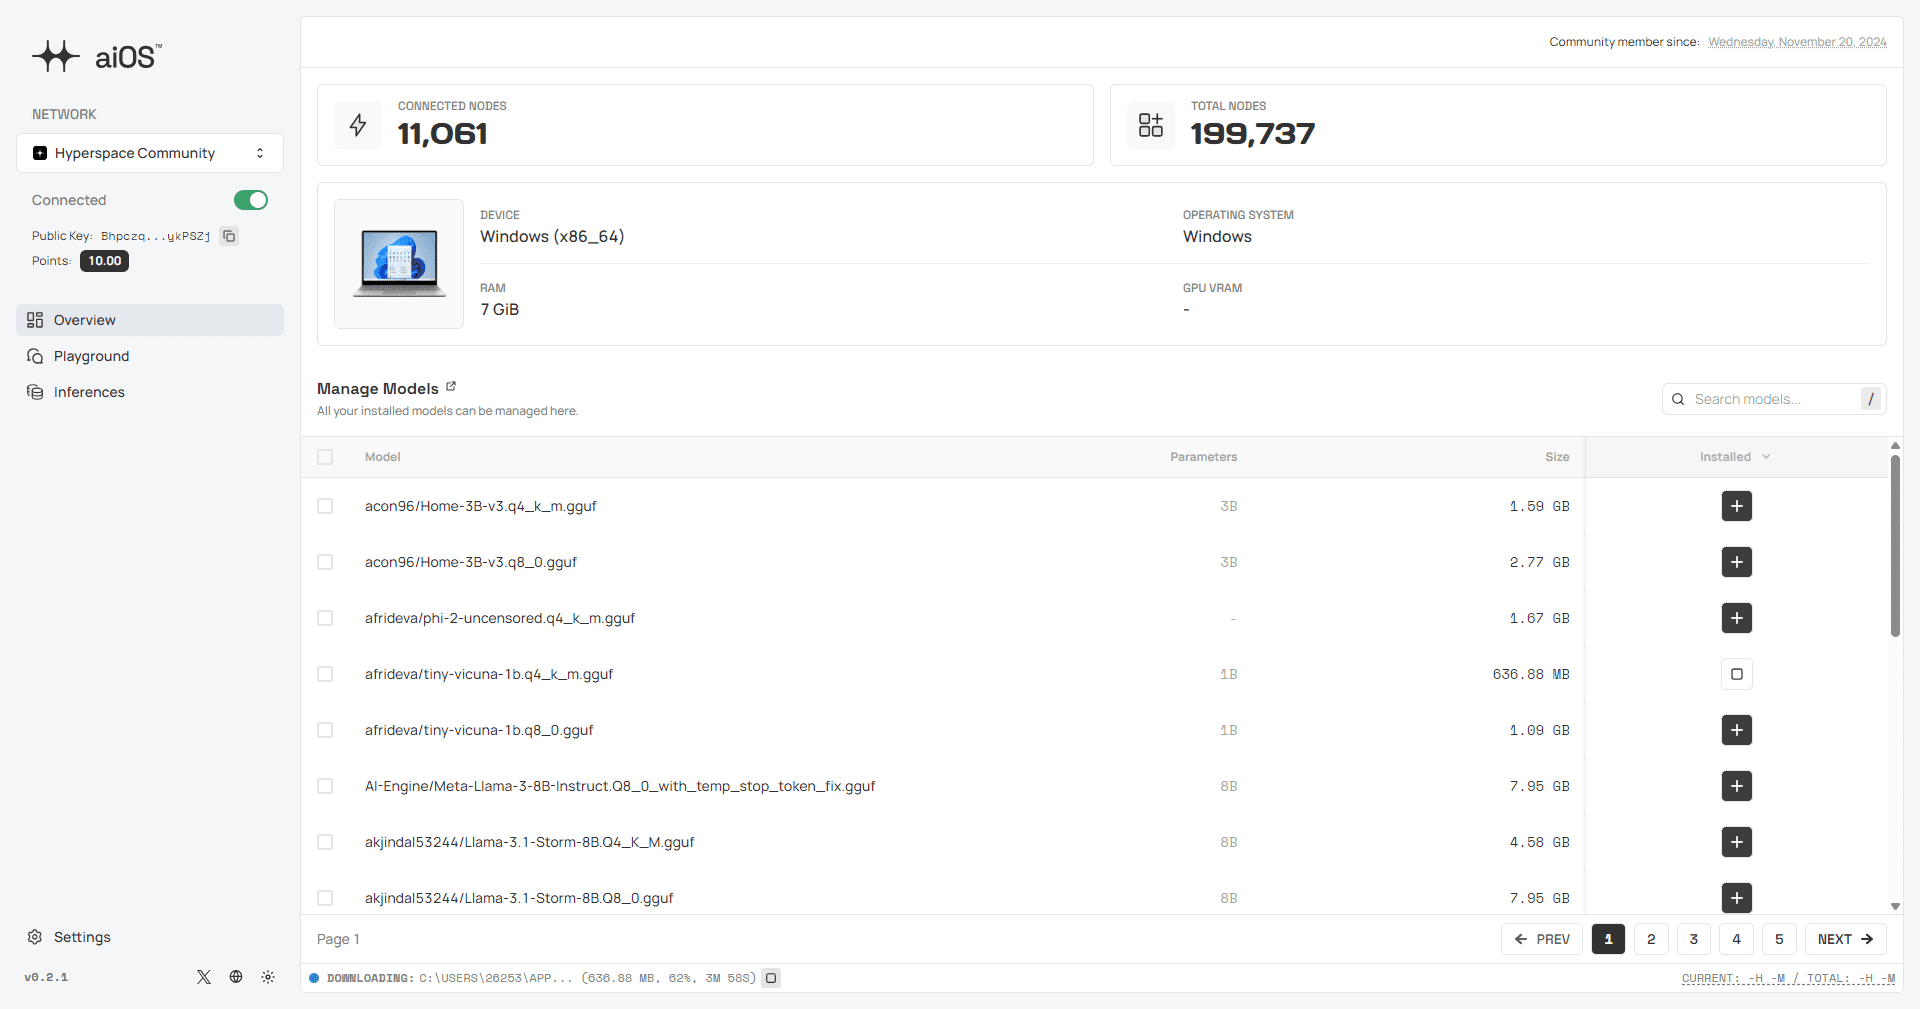1920x1009 pixels.
Task: Click the 199,737 total nodes value
Action: 1252,133
